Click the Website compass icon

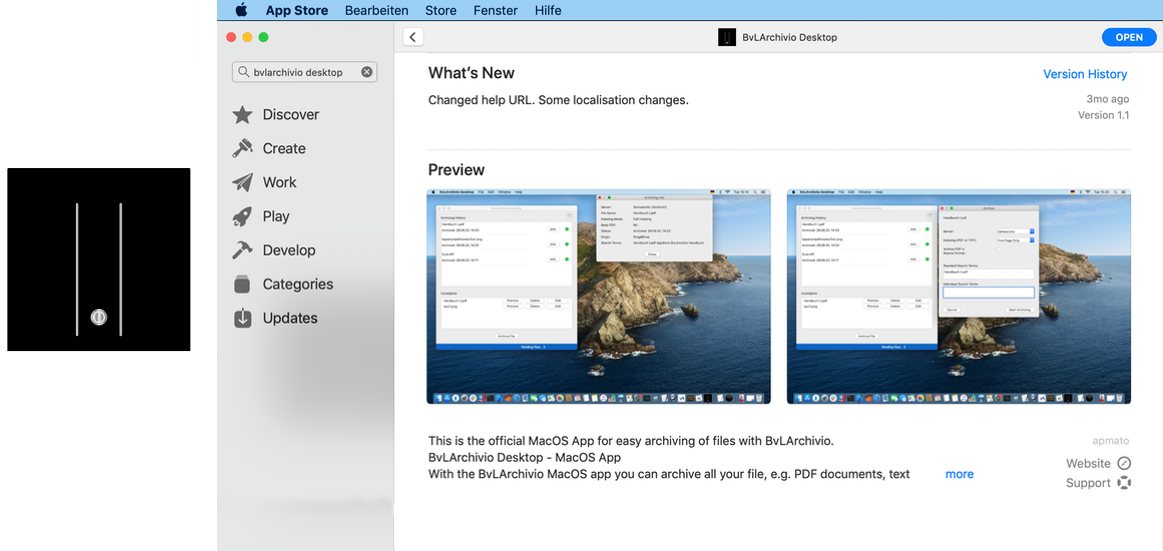tap(1124, 463)
